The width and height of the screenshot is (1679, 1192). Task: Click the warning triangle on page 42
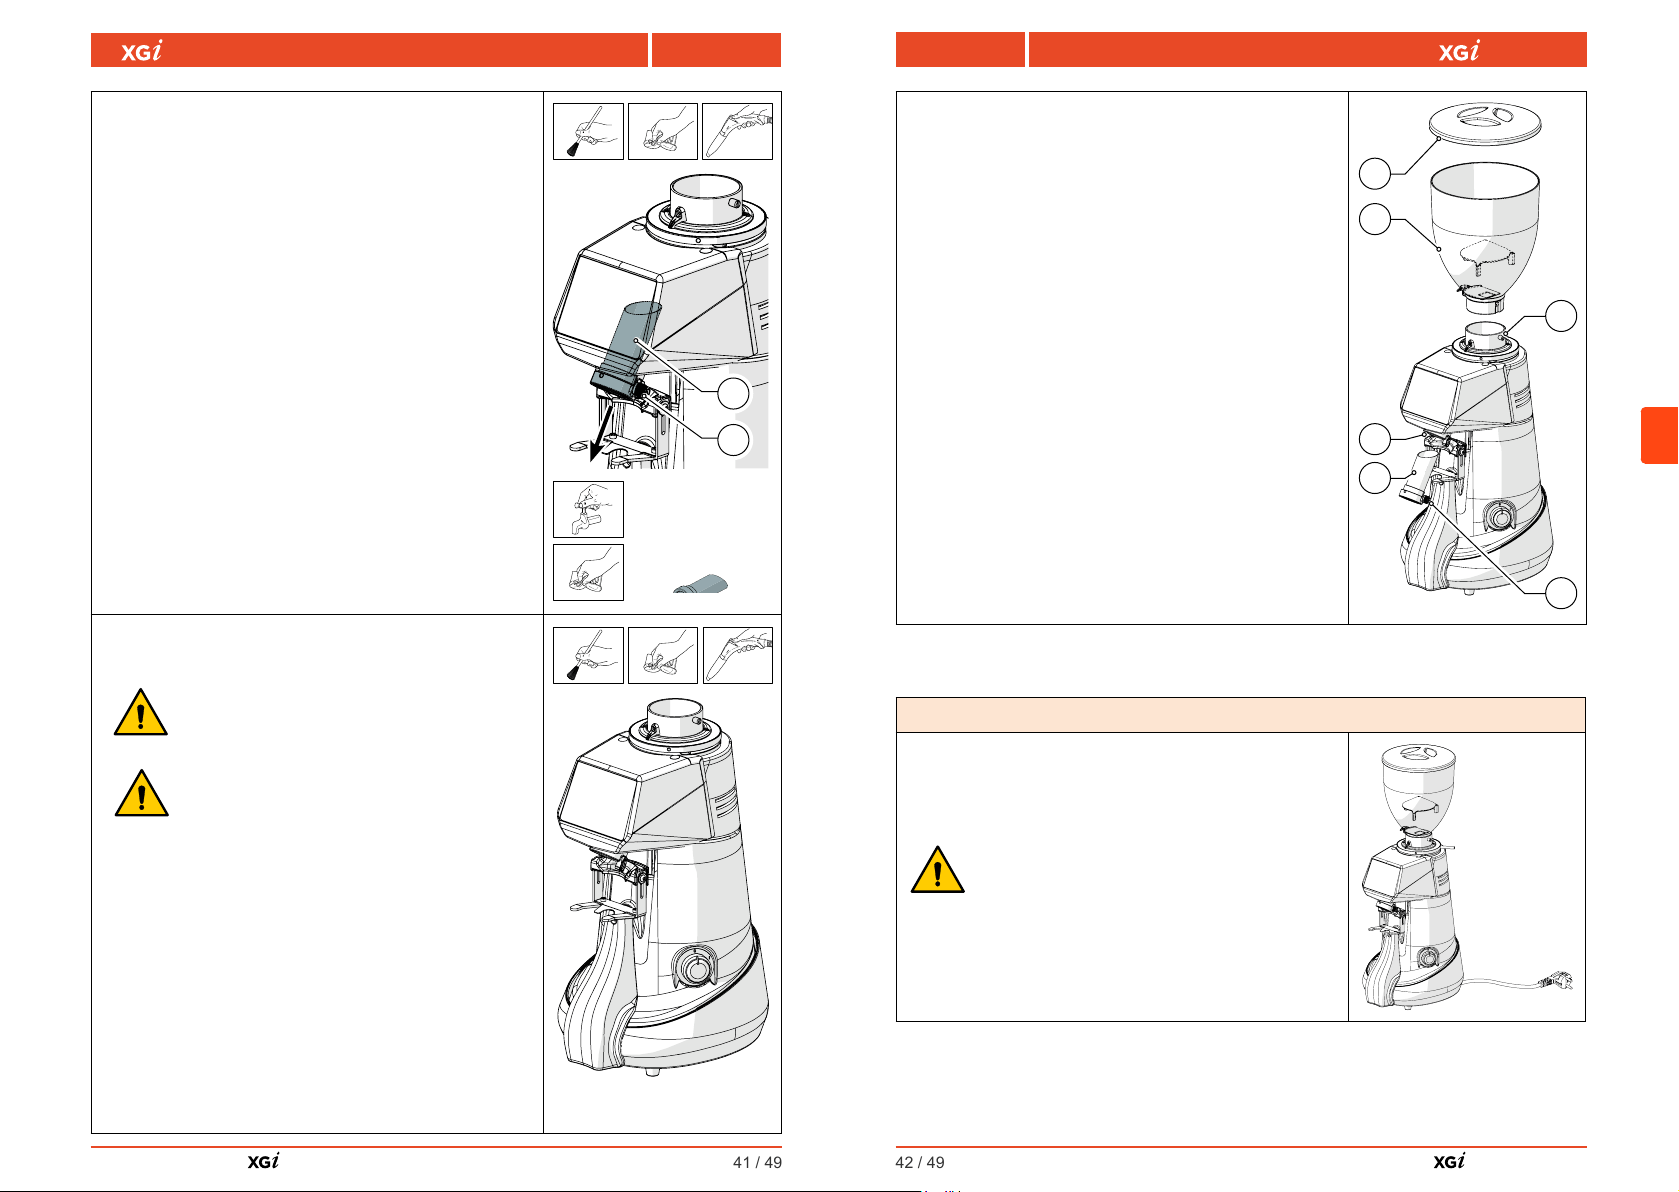click(938, 869)
